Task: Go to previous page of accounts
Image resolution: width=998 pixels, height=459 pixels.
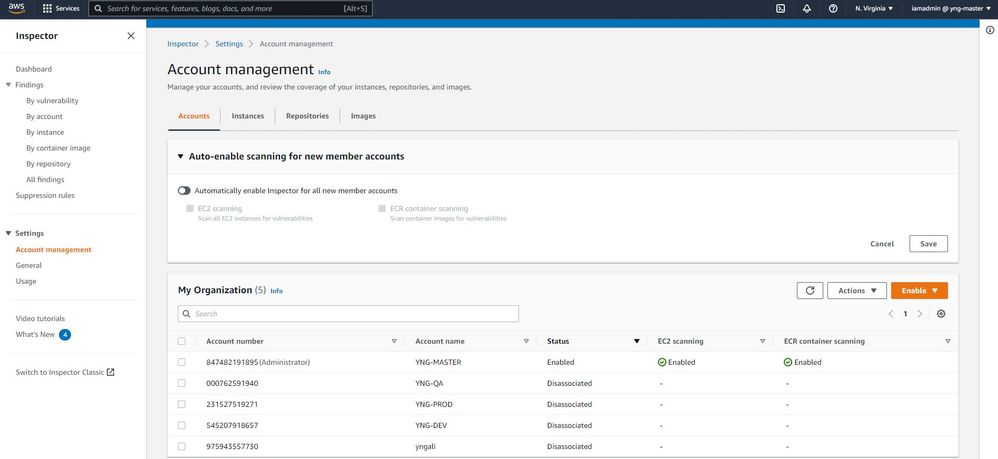Action: (x=890, y=314)
